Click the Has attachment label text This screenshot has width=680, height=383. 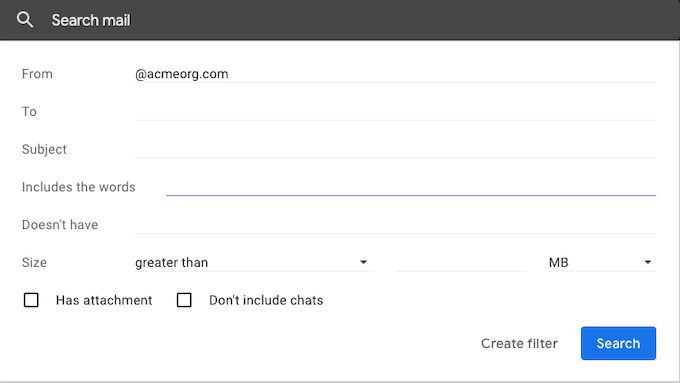(x=104, y=300)
